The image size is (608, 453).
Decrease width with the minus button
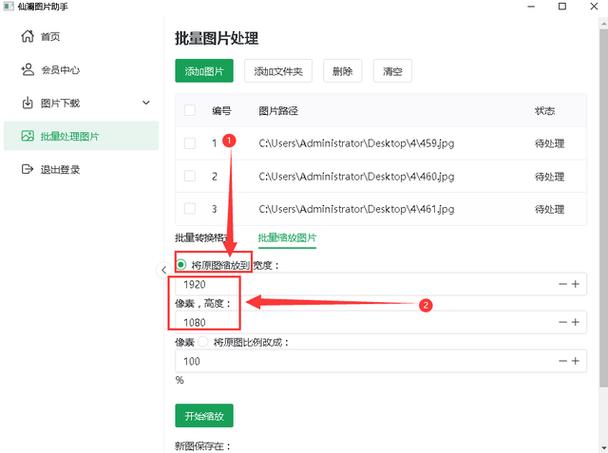563,284
